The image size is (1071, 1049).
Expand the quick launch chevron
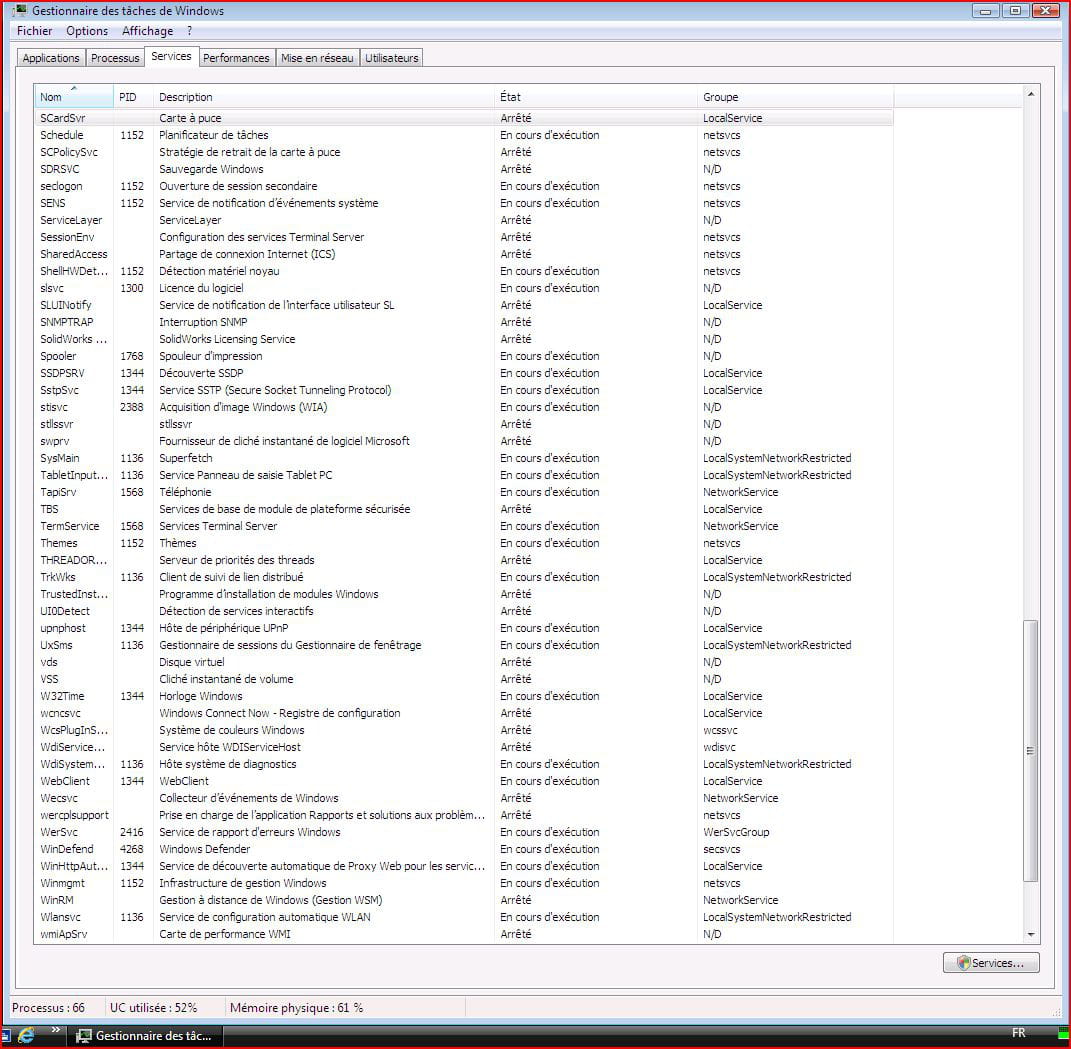[55, 1031]
